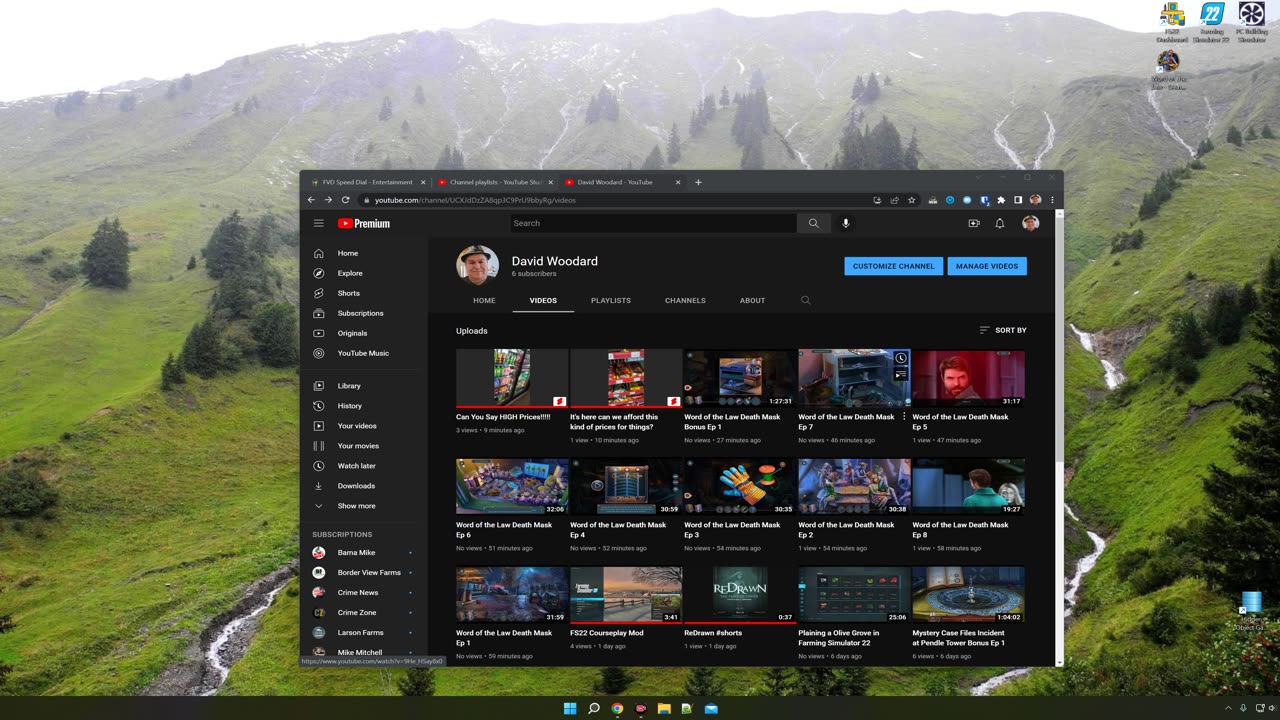Viewport: 1280px width, 720px height.
Task: Reload the page with the refresh icon
Action: 346,200
